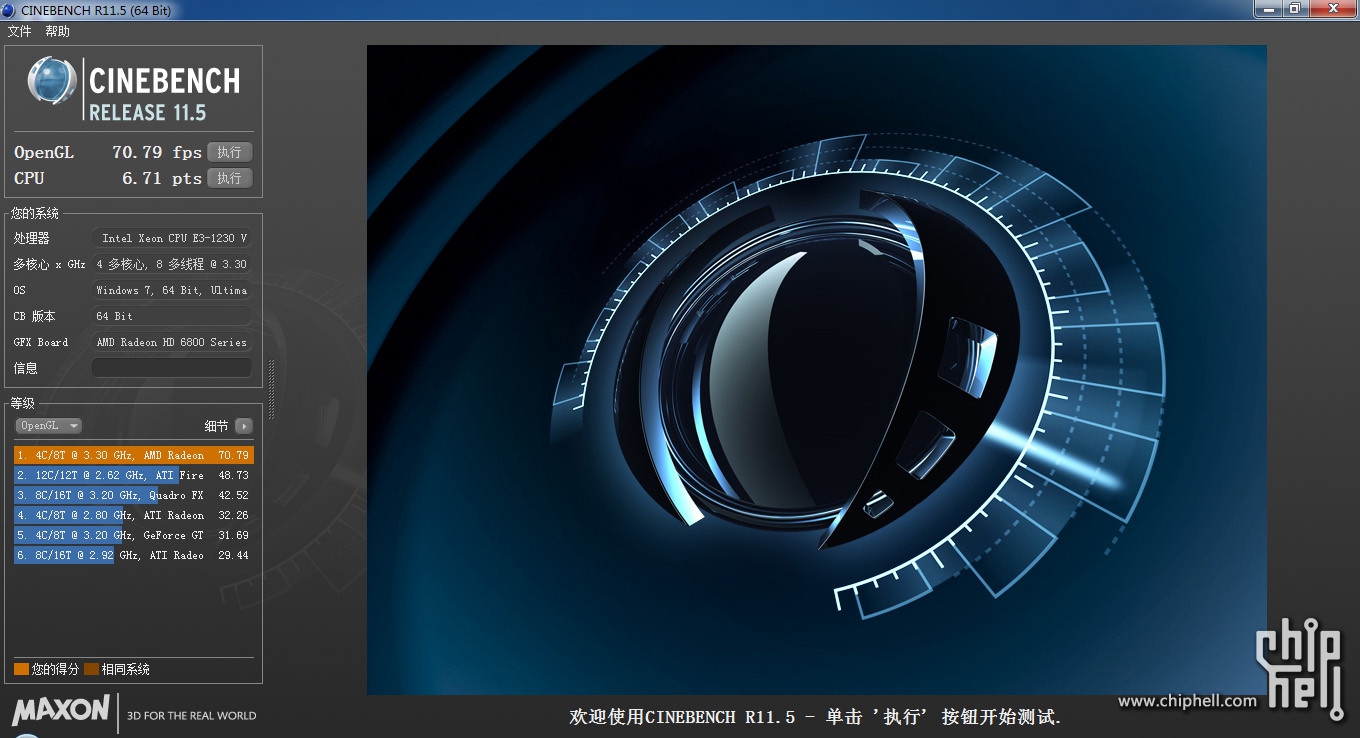Select ranking row 8C/16T @ 3.20 GHz Quadro FX
This screenshot has width=1360, height=738.
click(134, 495)
